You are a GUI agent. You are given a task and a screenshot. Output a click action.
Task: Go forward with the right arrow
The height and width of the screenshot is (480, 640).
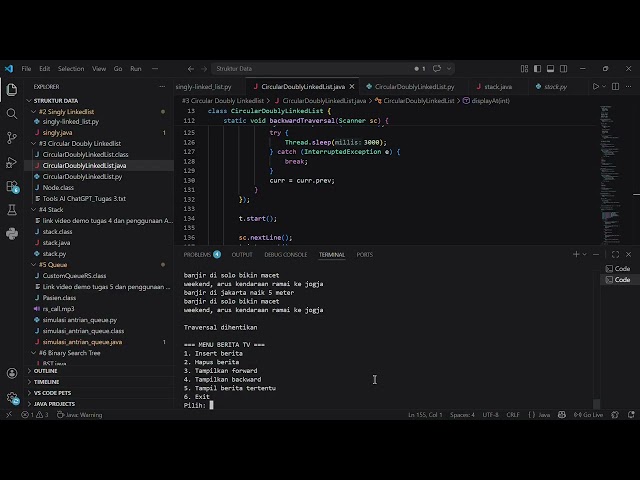(x=204, y=69)
